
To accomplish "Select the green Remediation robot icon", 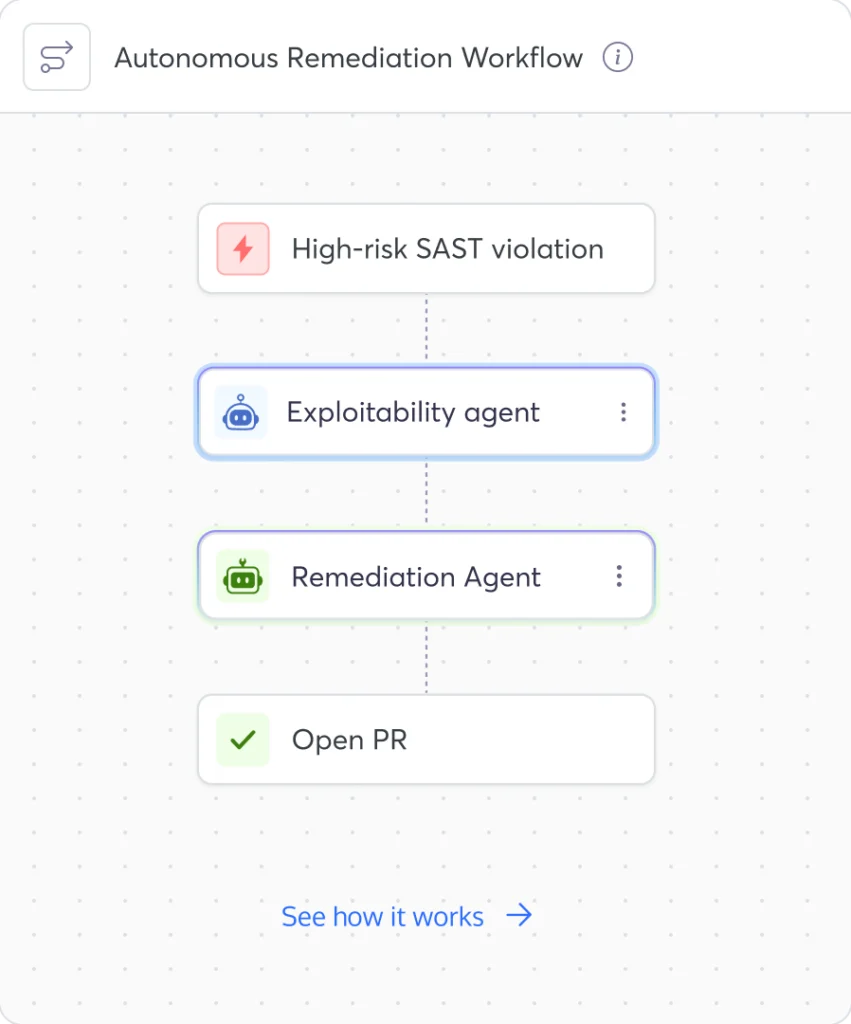I will pyautogui.click(x=243, y=576).
